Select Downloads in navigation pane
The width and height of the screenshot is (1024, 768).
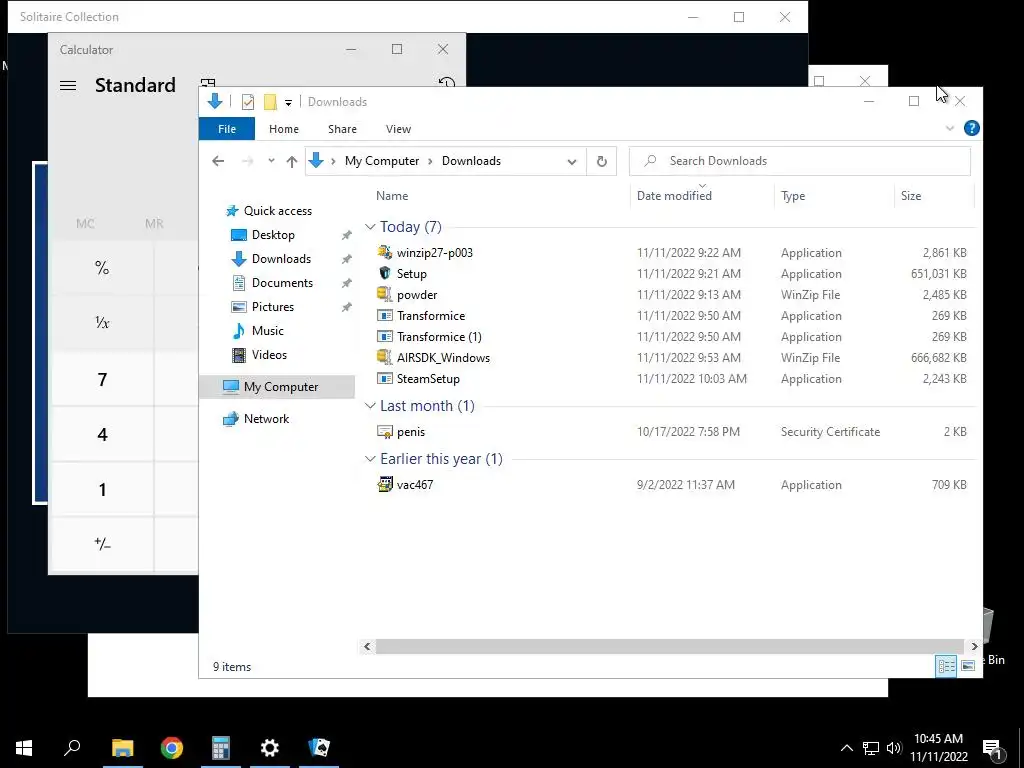pos(281,259)
